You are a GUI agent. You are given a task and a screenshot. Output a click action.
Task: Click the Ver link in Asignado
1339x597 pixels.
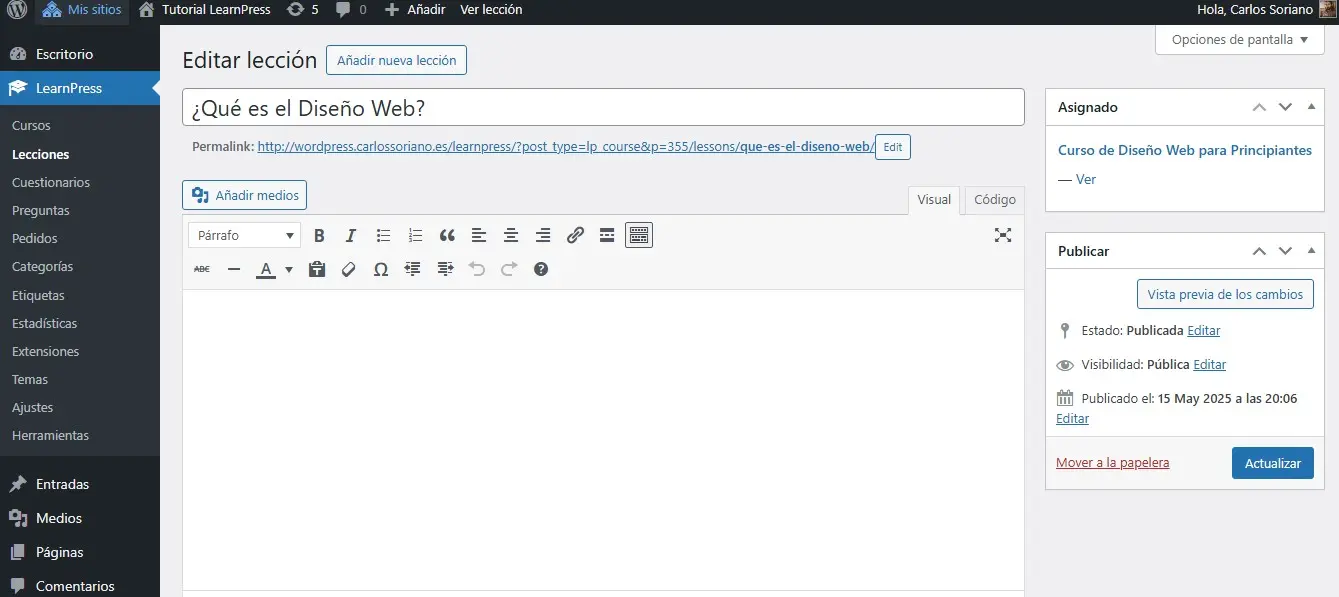1086,179
